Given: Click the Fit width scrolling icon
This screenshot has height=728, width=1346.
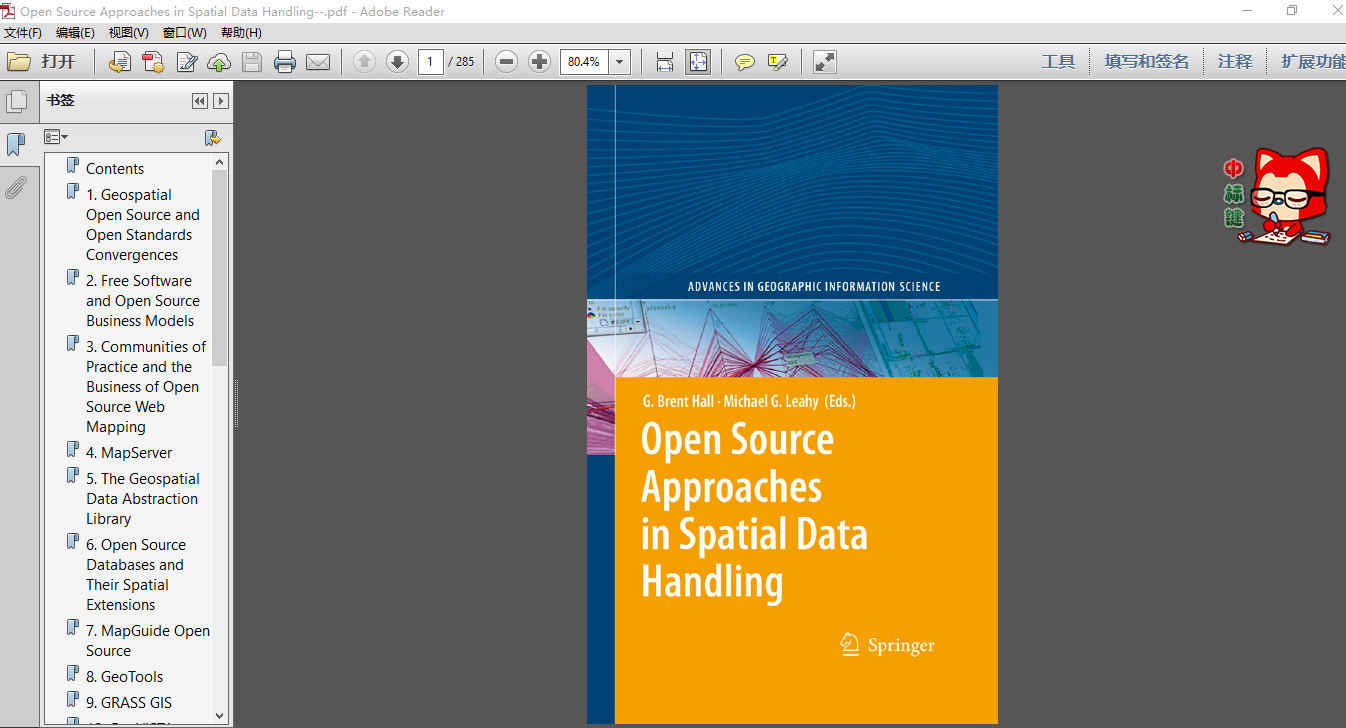Looking at the screenshot, I should pyautogui.click(x=665, y=62).
